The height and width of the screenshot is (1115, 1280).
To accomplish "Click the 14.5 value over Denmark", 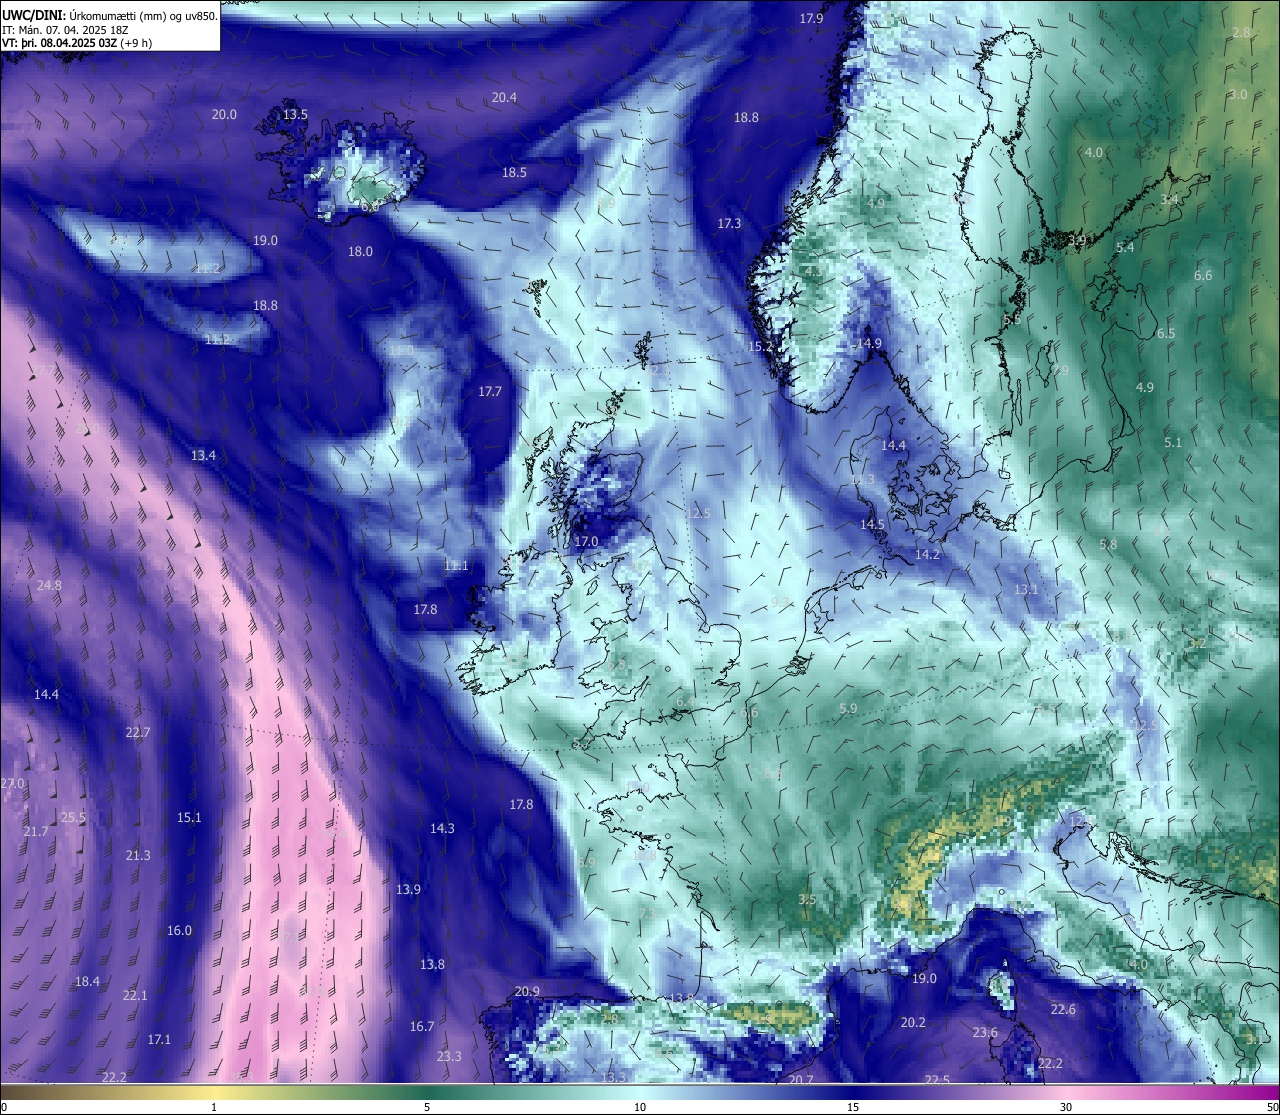I will click(x=872, y=525).
